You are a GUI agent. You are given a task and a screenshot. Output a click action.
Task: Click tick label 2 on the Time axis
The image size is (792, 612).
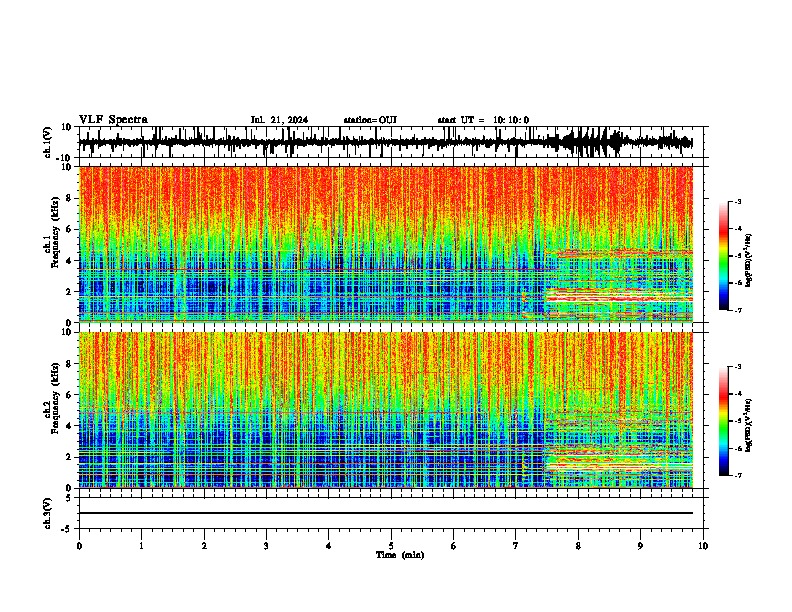pyautogui.click(x=204, y=546)
